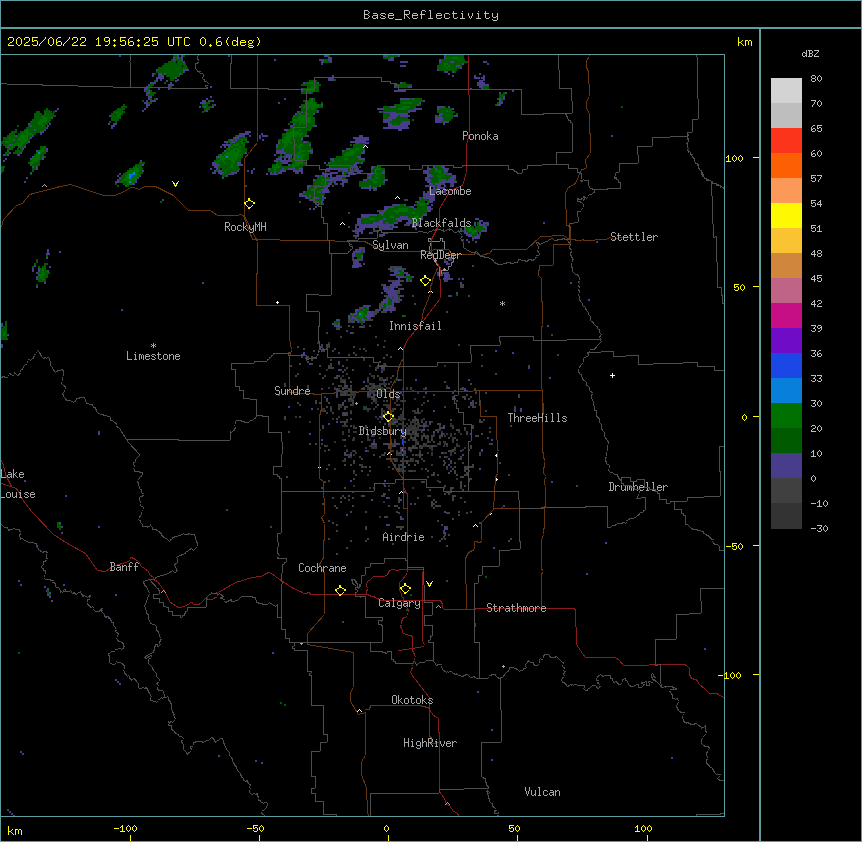
Task: Click the RockyMH label
Action: click(245, 227)
